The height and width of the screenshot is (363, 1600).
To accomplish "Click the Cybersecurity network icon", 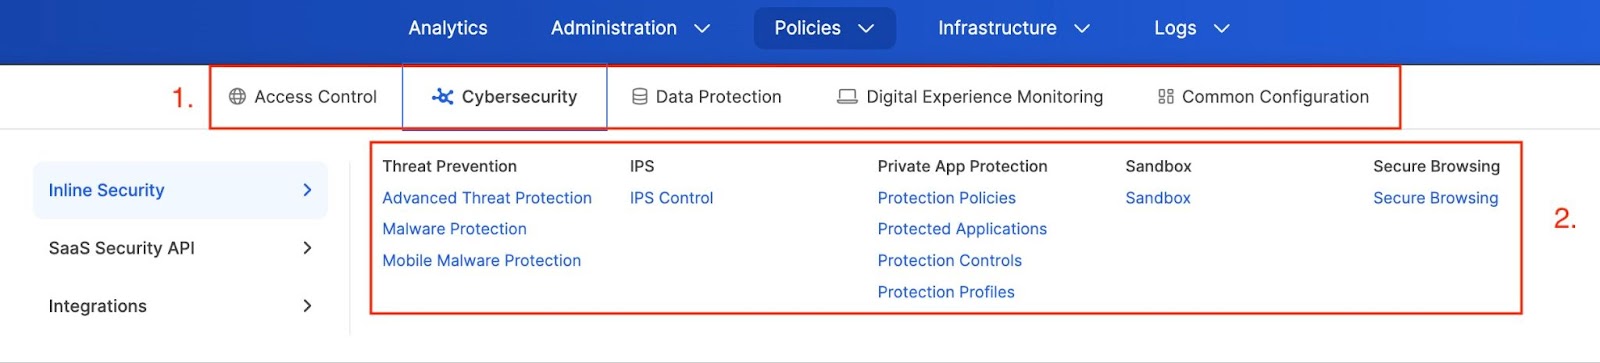I will (x=442, y=97).
